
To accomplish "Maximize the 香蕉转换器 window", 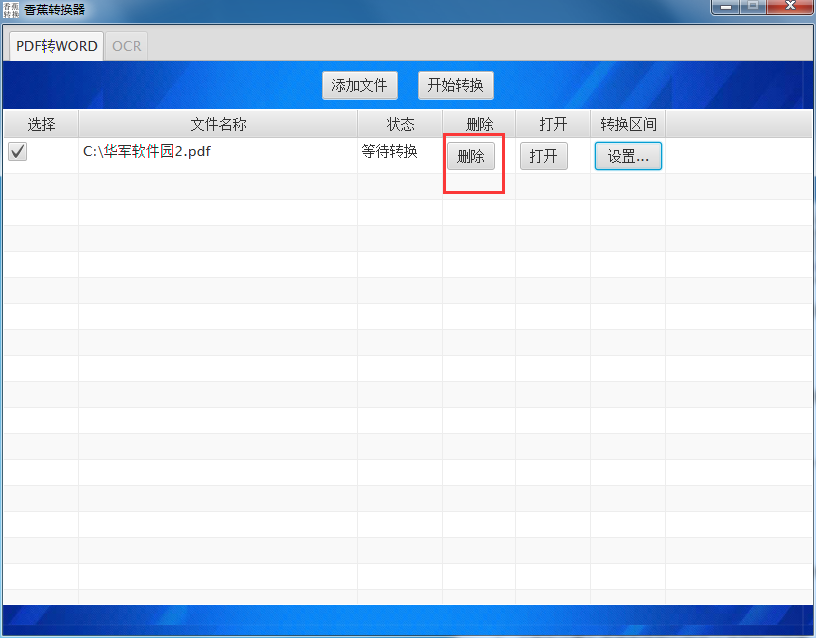I will click(753, 7).
